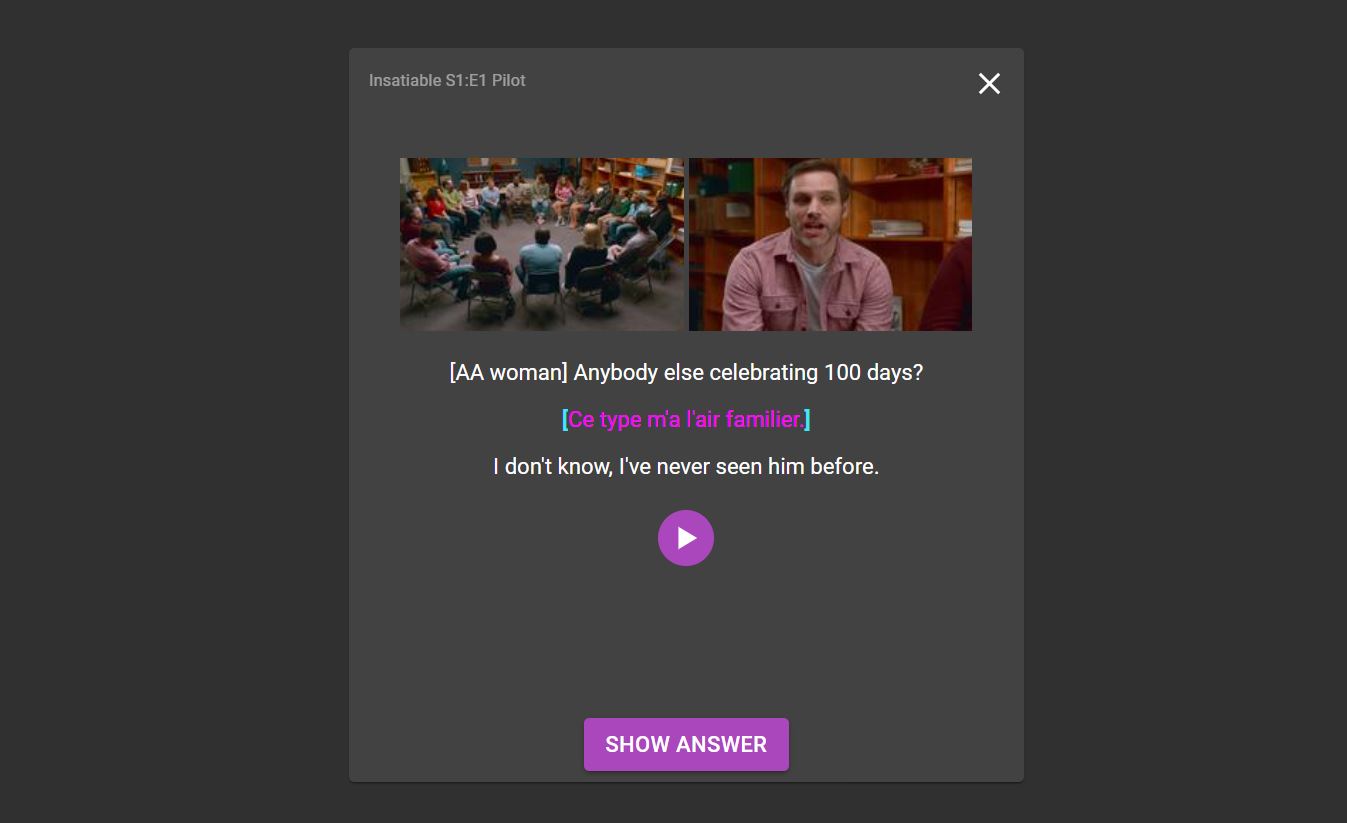1347x823 pixels.
Task: Close the flashcard dialog with the X
Action: pyautogui.click(x=989, y=84)
